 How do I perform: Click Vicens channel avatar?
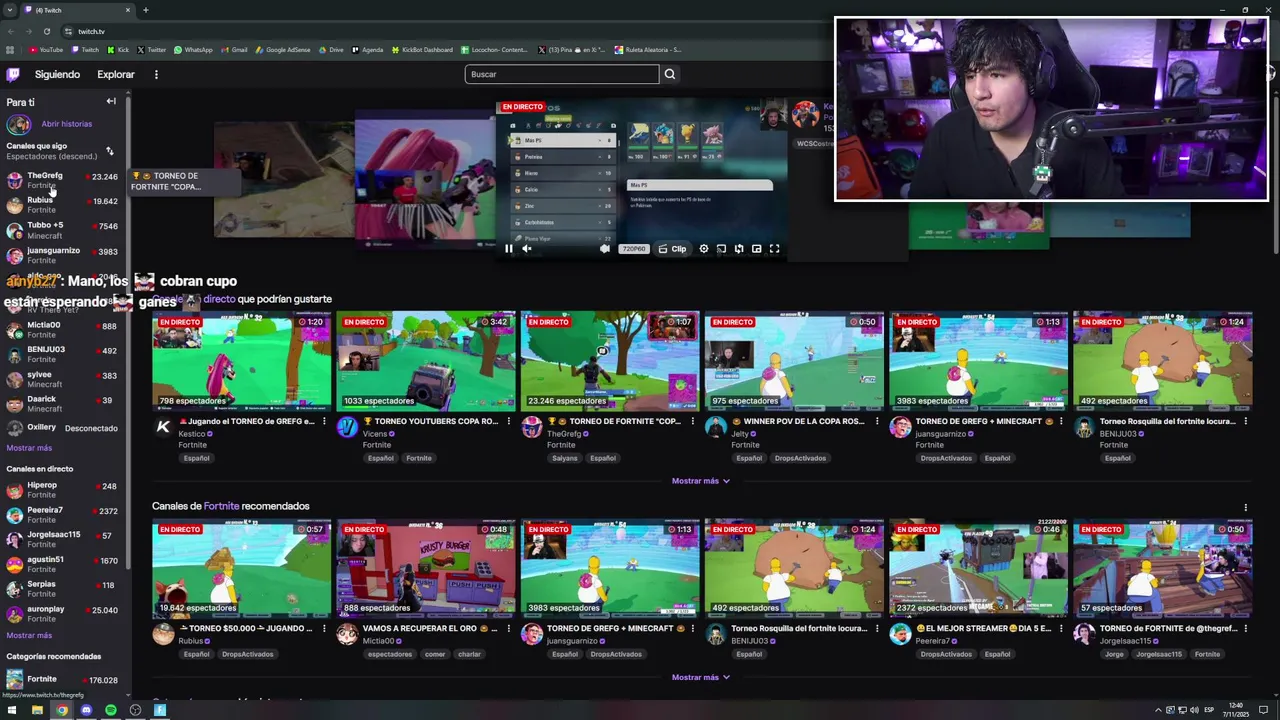click(x=347, y=428)
